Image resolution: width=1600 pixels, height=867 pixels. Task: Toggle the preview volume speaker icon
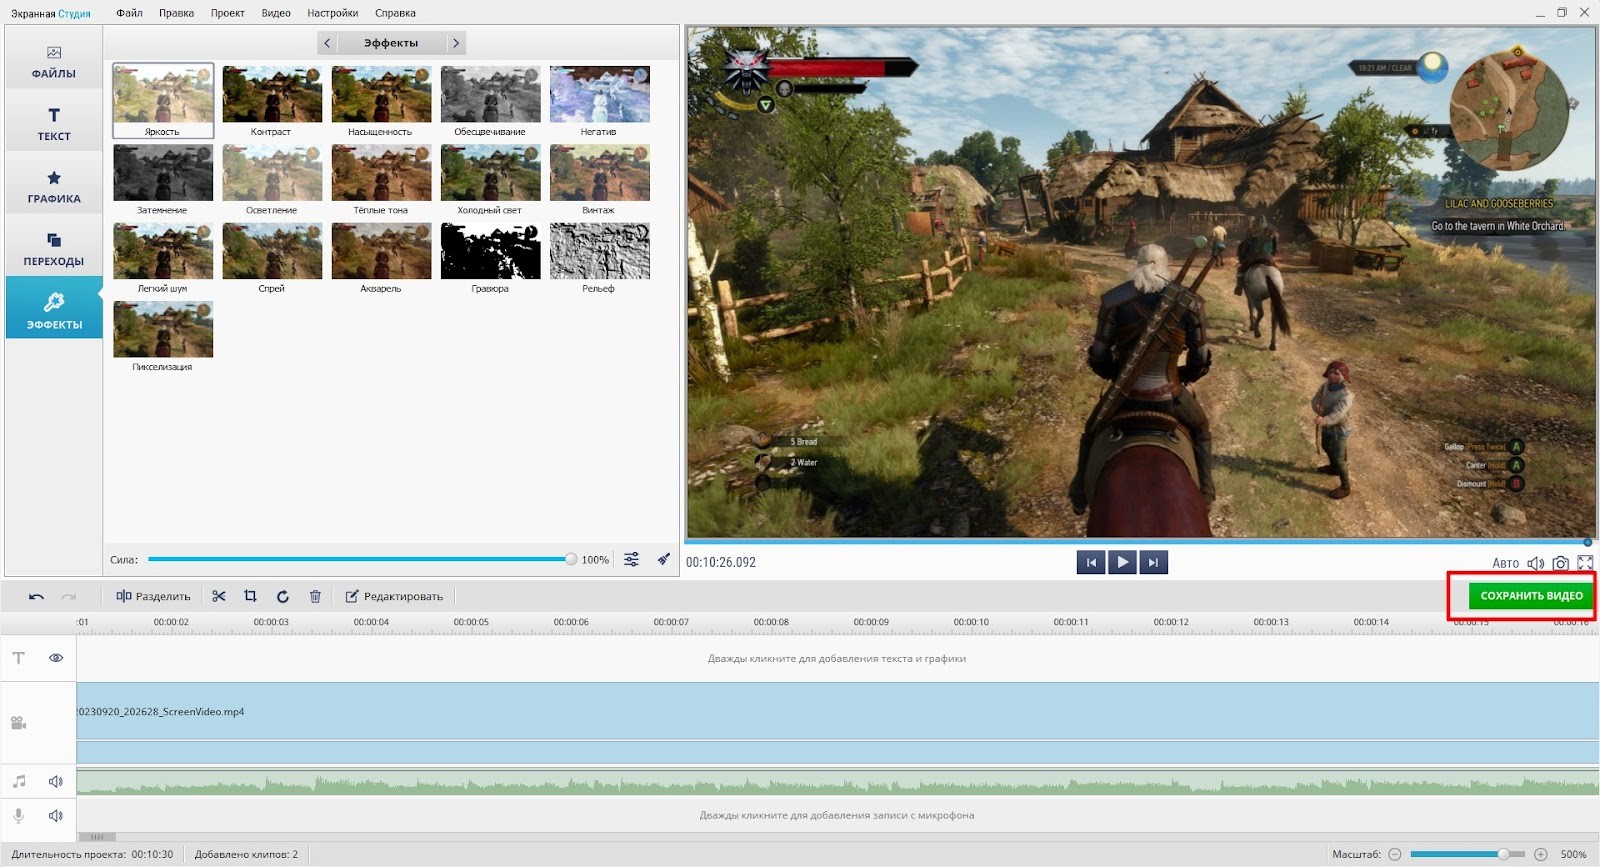coord(1536,563)
